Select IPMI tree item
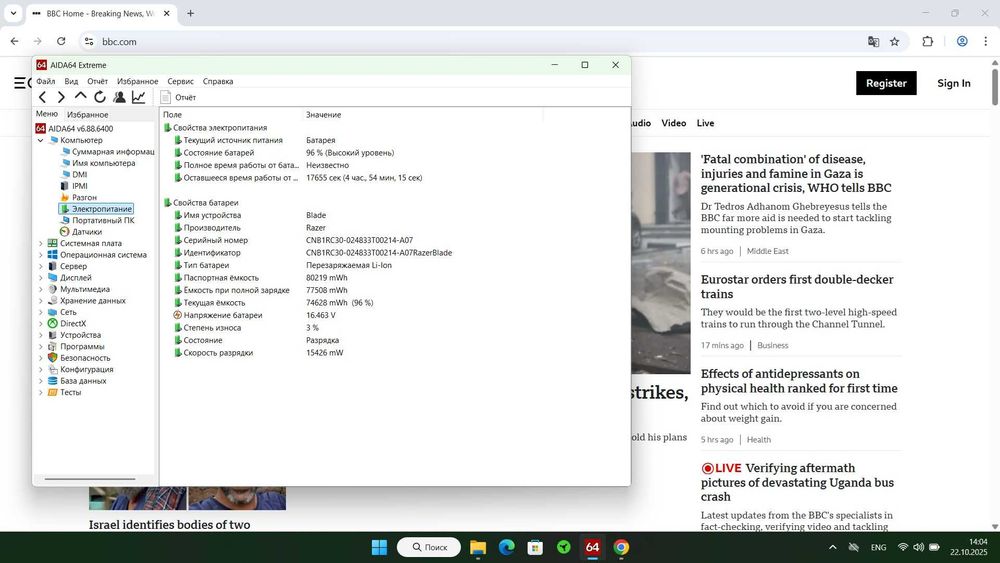This screenshot has height=563, width=1000. click(73, 186)
